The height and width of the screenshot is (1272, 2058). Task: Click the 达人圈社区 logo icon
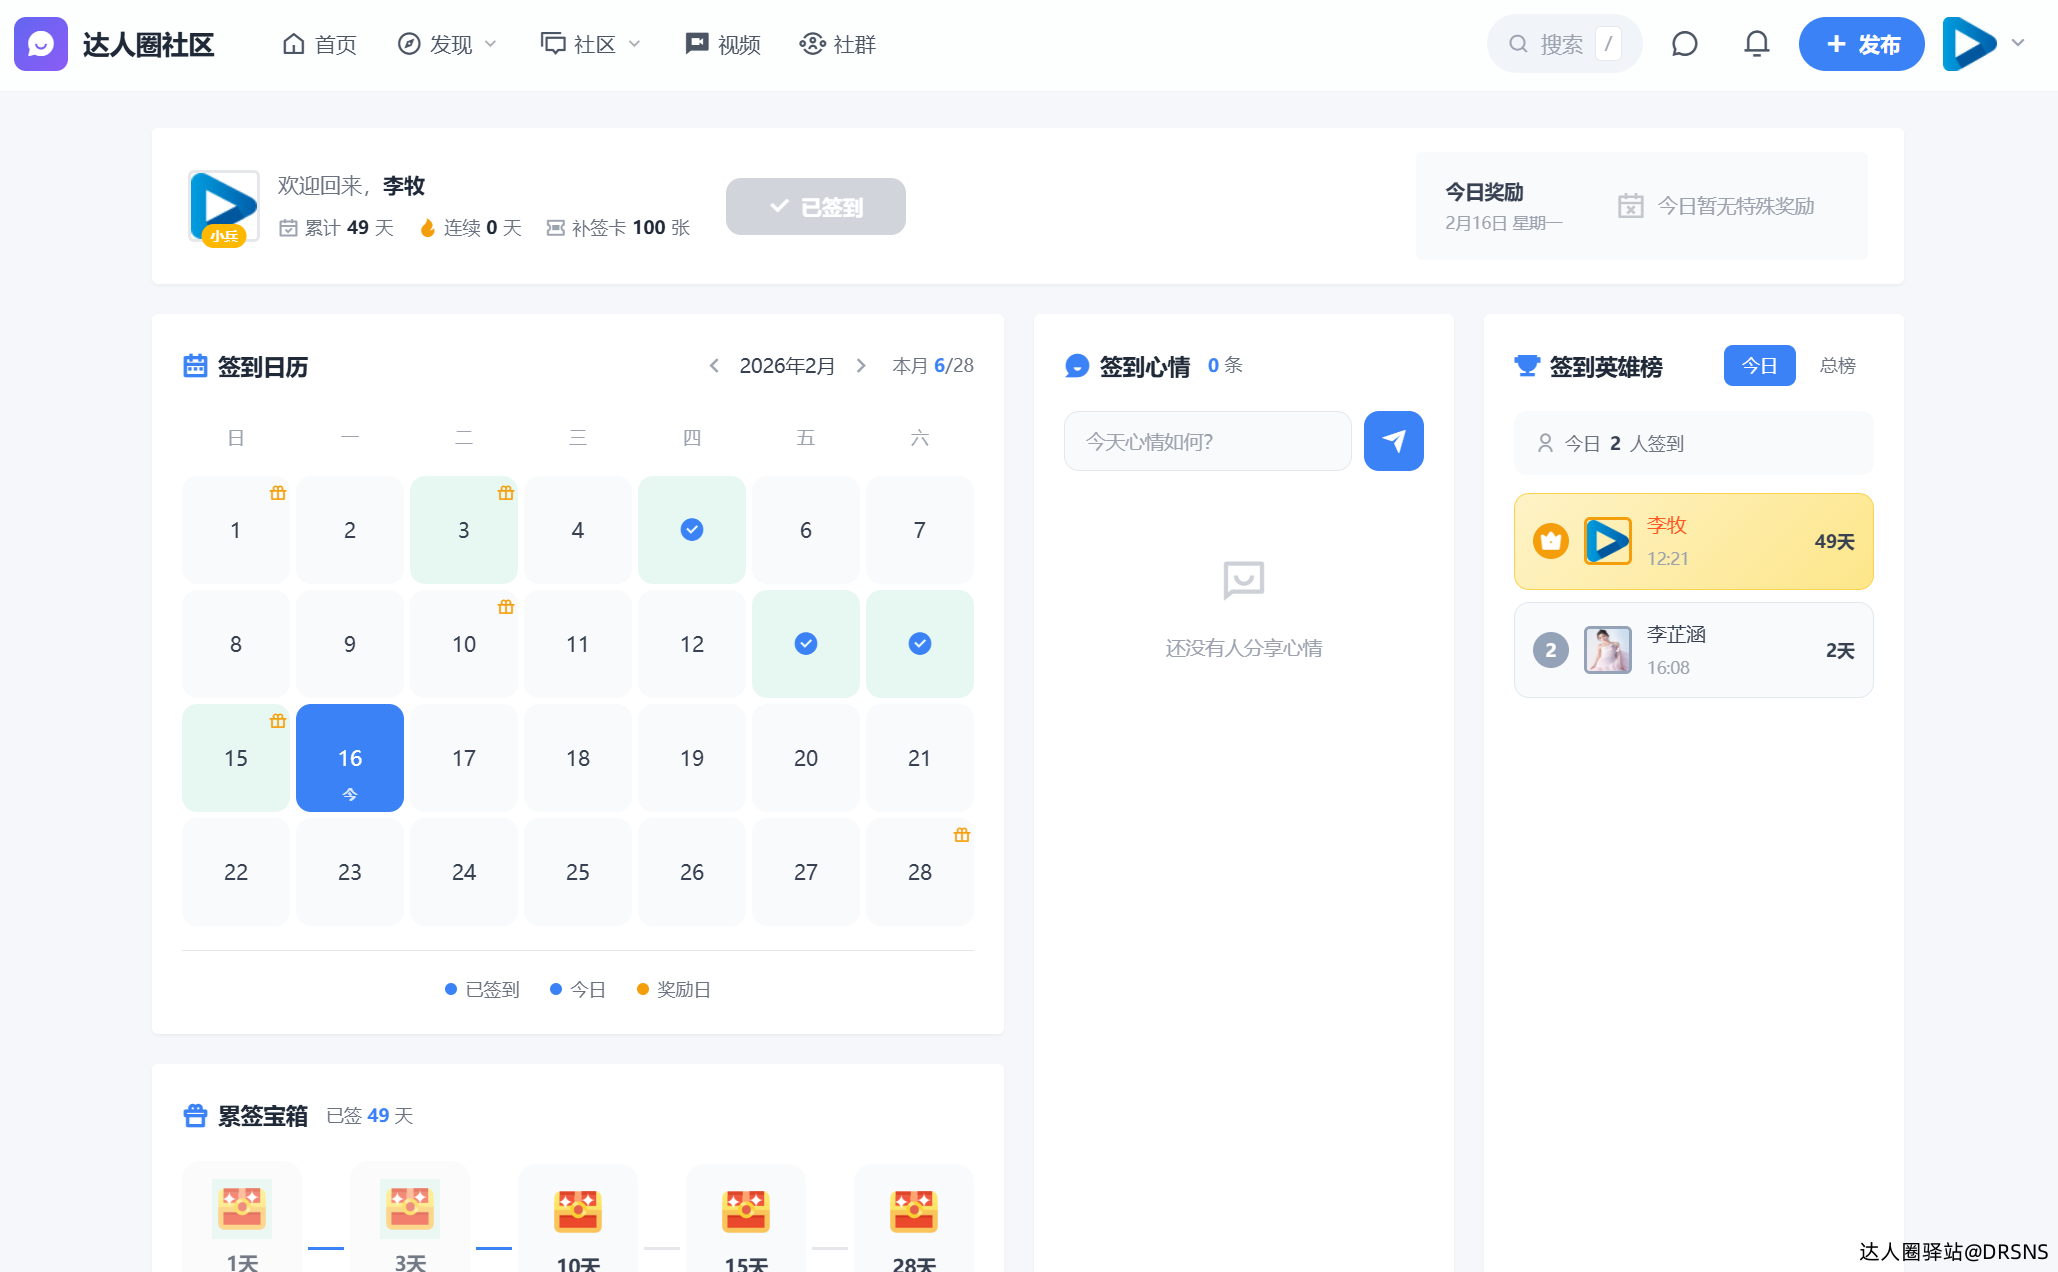[41, 44]
